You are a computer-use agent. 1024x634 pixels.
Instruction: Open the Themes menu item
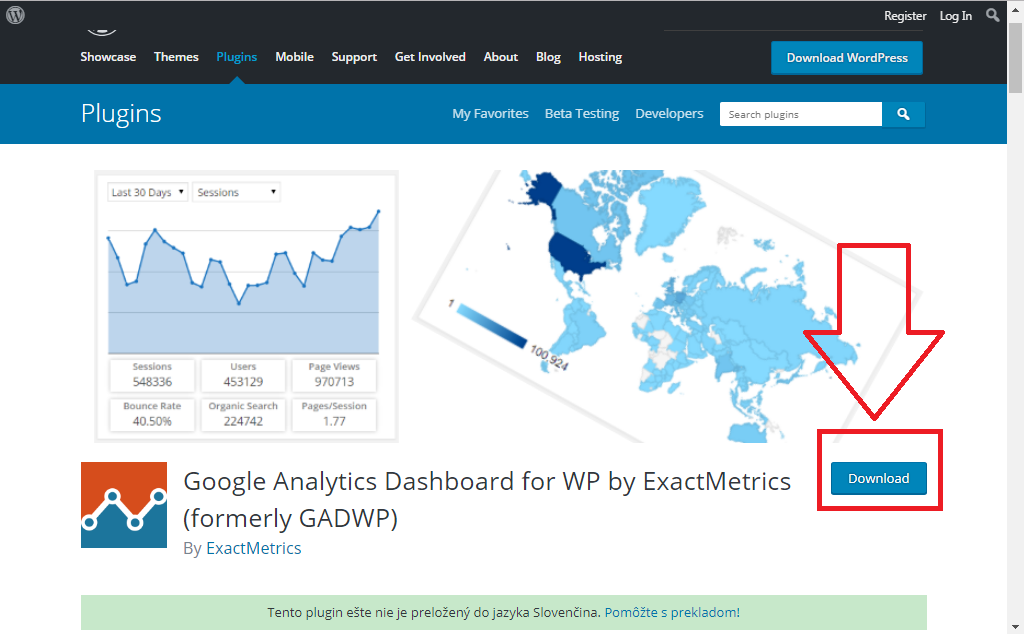pos(176,57)
